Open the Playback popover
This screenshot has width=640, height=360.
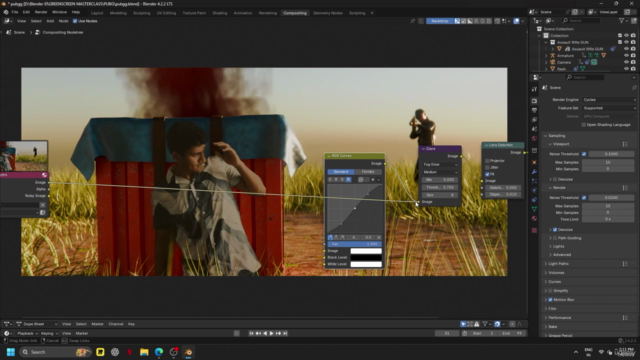point(27,333)
